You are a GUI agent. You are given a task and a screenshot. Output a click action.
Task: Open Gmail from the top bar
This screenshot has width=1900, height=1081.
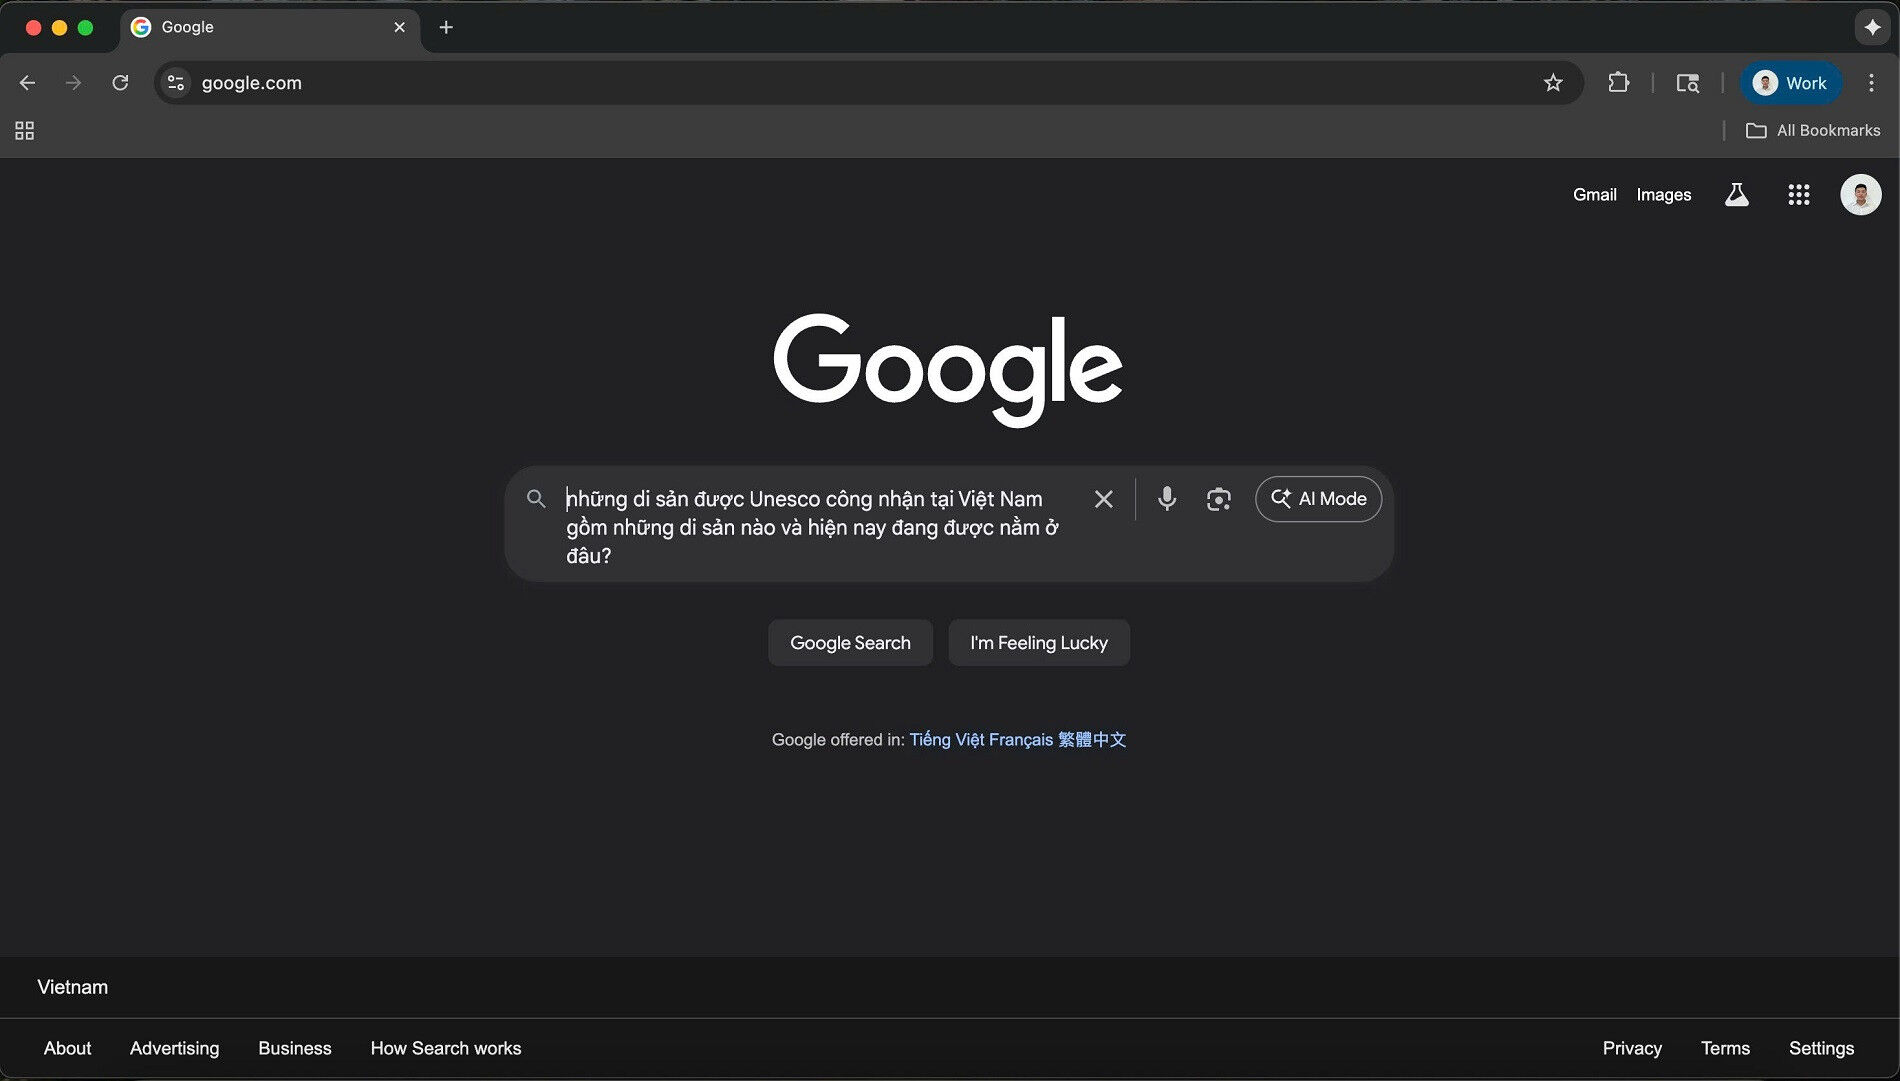coord(1594,194)
